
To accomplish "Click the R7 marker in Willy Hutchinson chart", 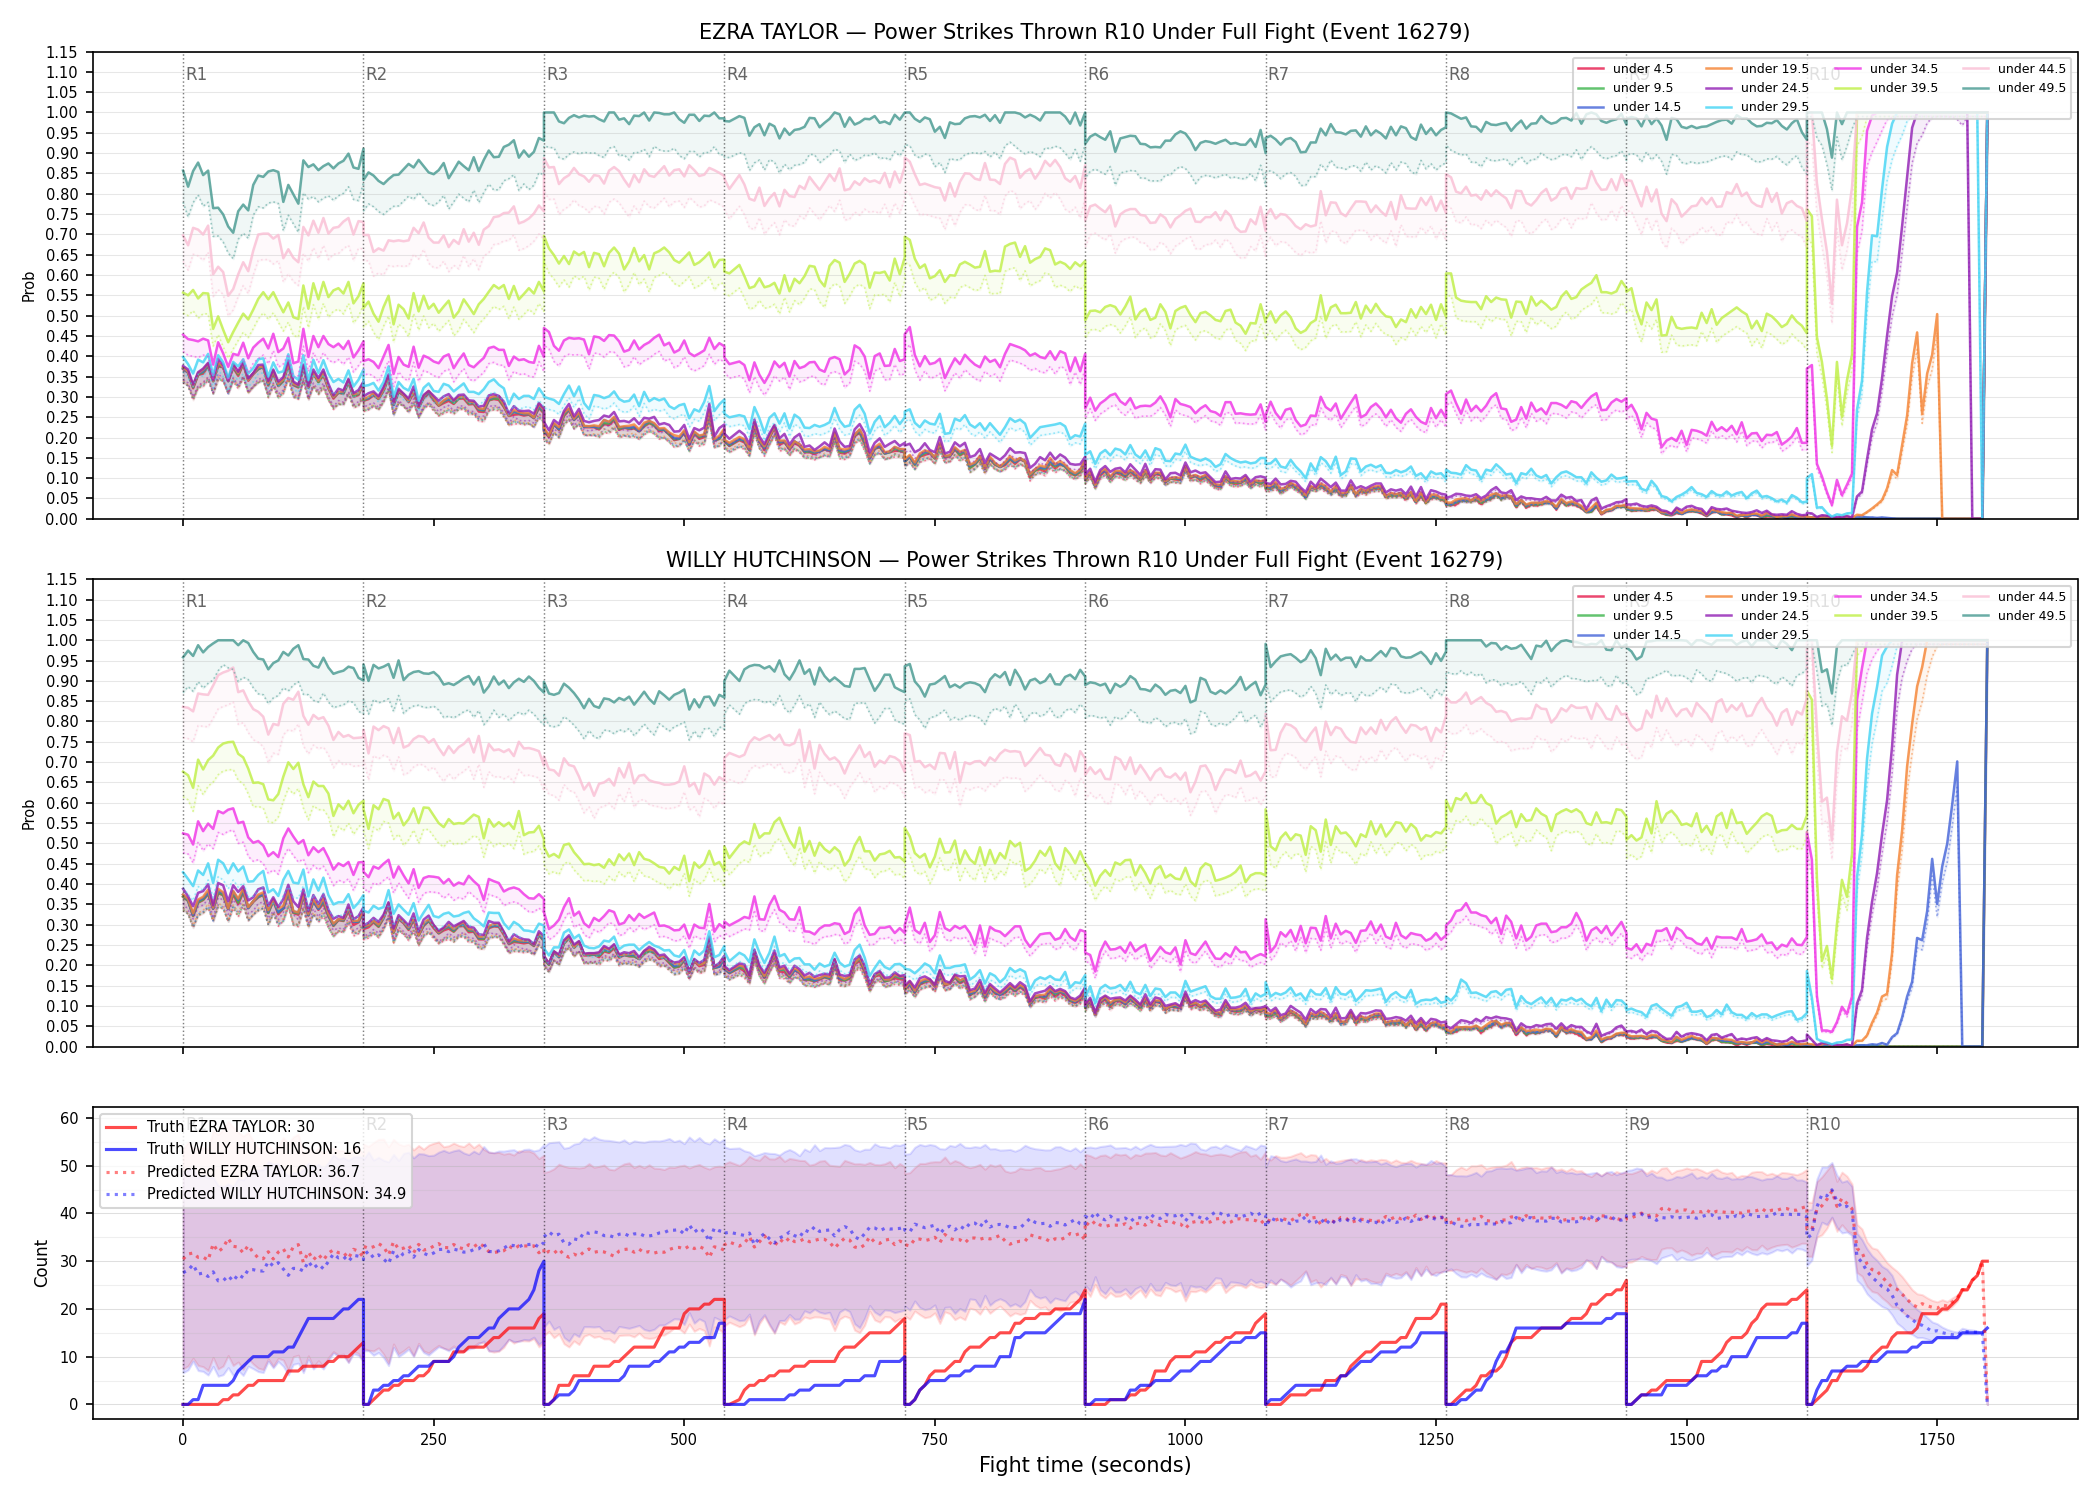I will click(1278, 601).
